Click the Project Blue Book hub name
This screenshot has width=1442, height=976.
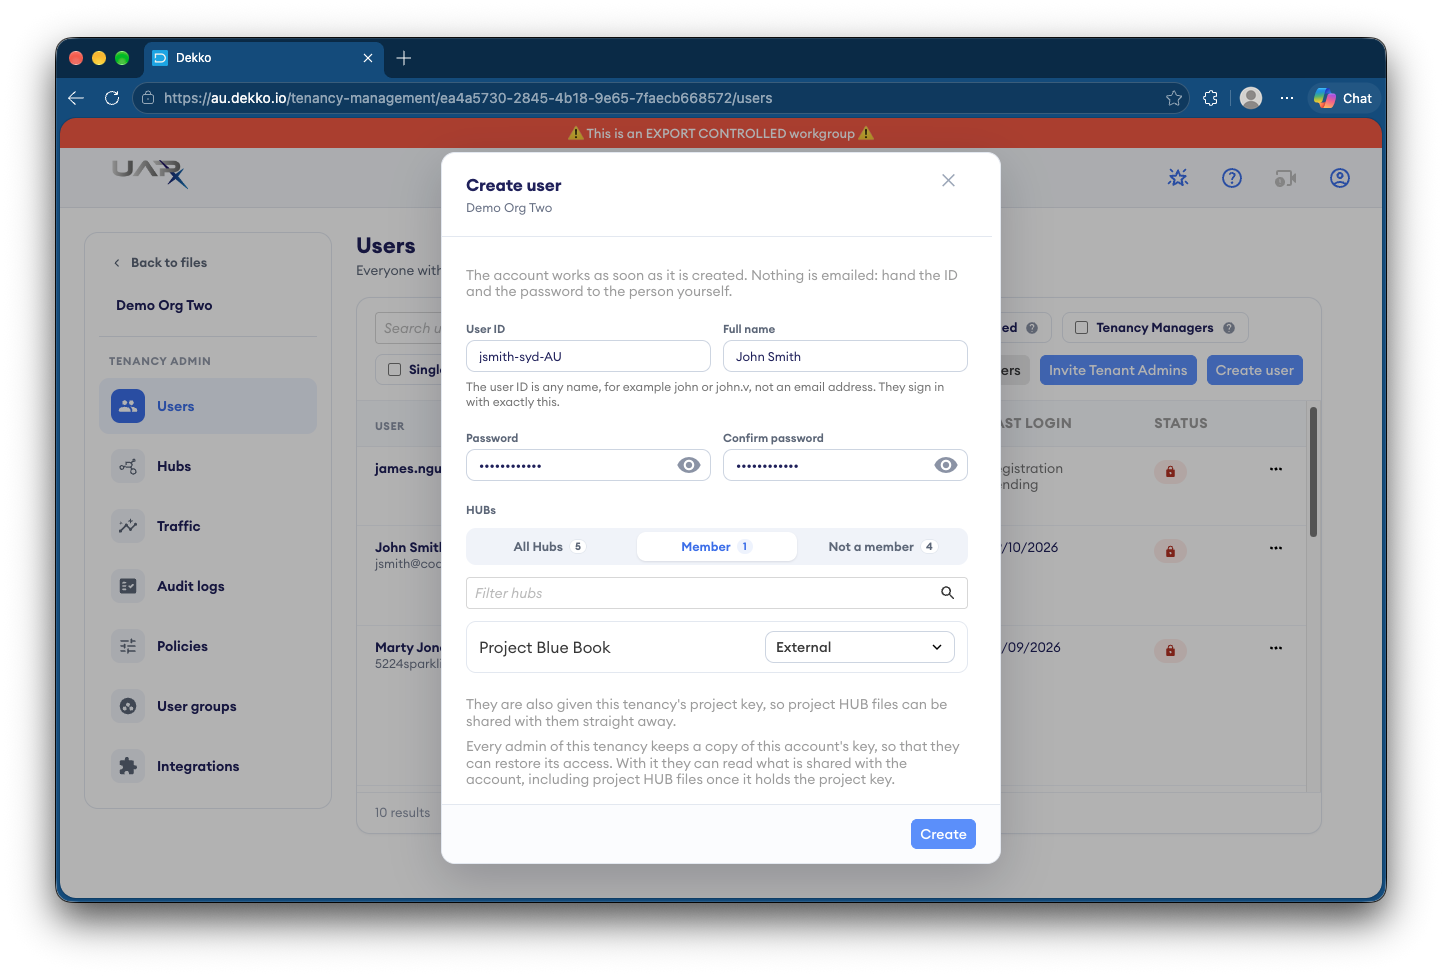545,647
